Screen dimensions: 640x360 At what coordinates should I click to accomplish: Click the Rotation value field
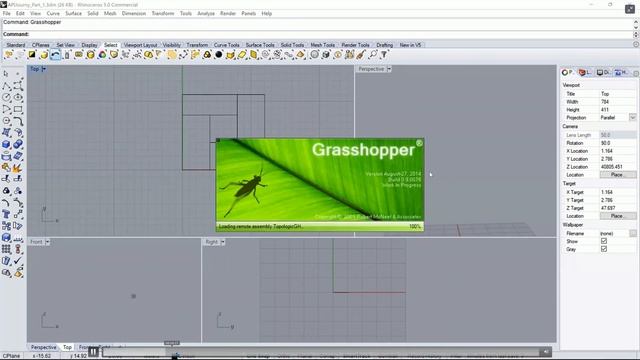618,143
